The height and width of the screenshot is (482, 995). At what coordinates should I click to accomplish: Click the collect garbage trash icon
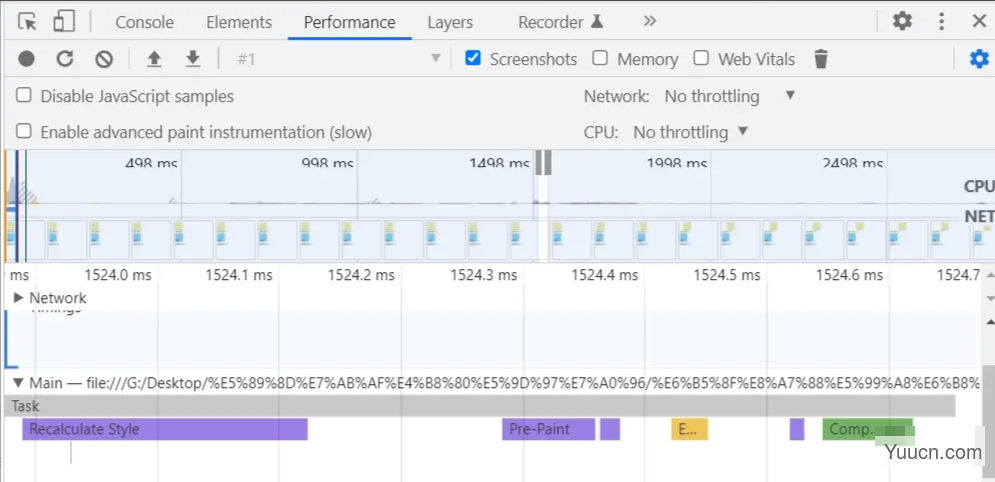tap(821, 59)
